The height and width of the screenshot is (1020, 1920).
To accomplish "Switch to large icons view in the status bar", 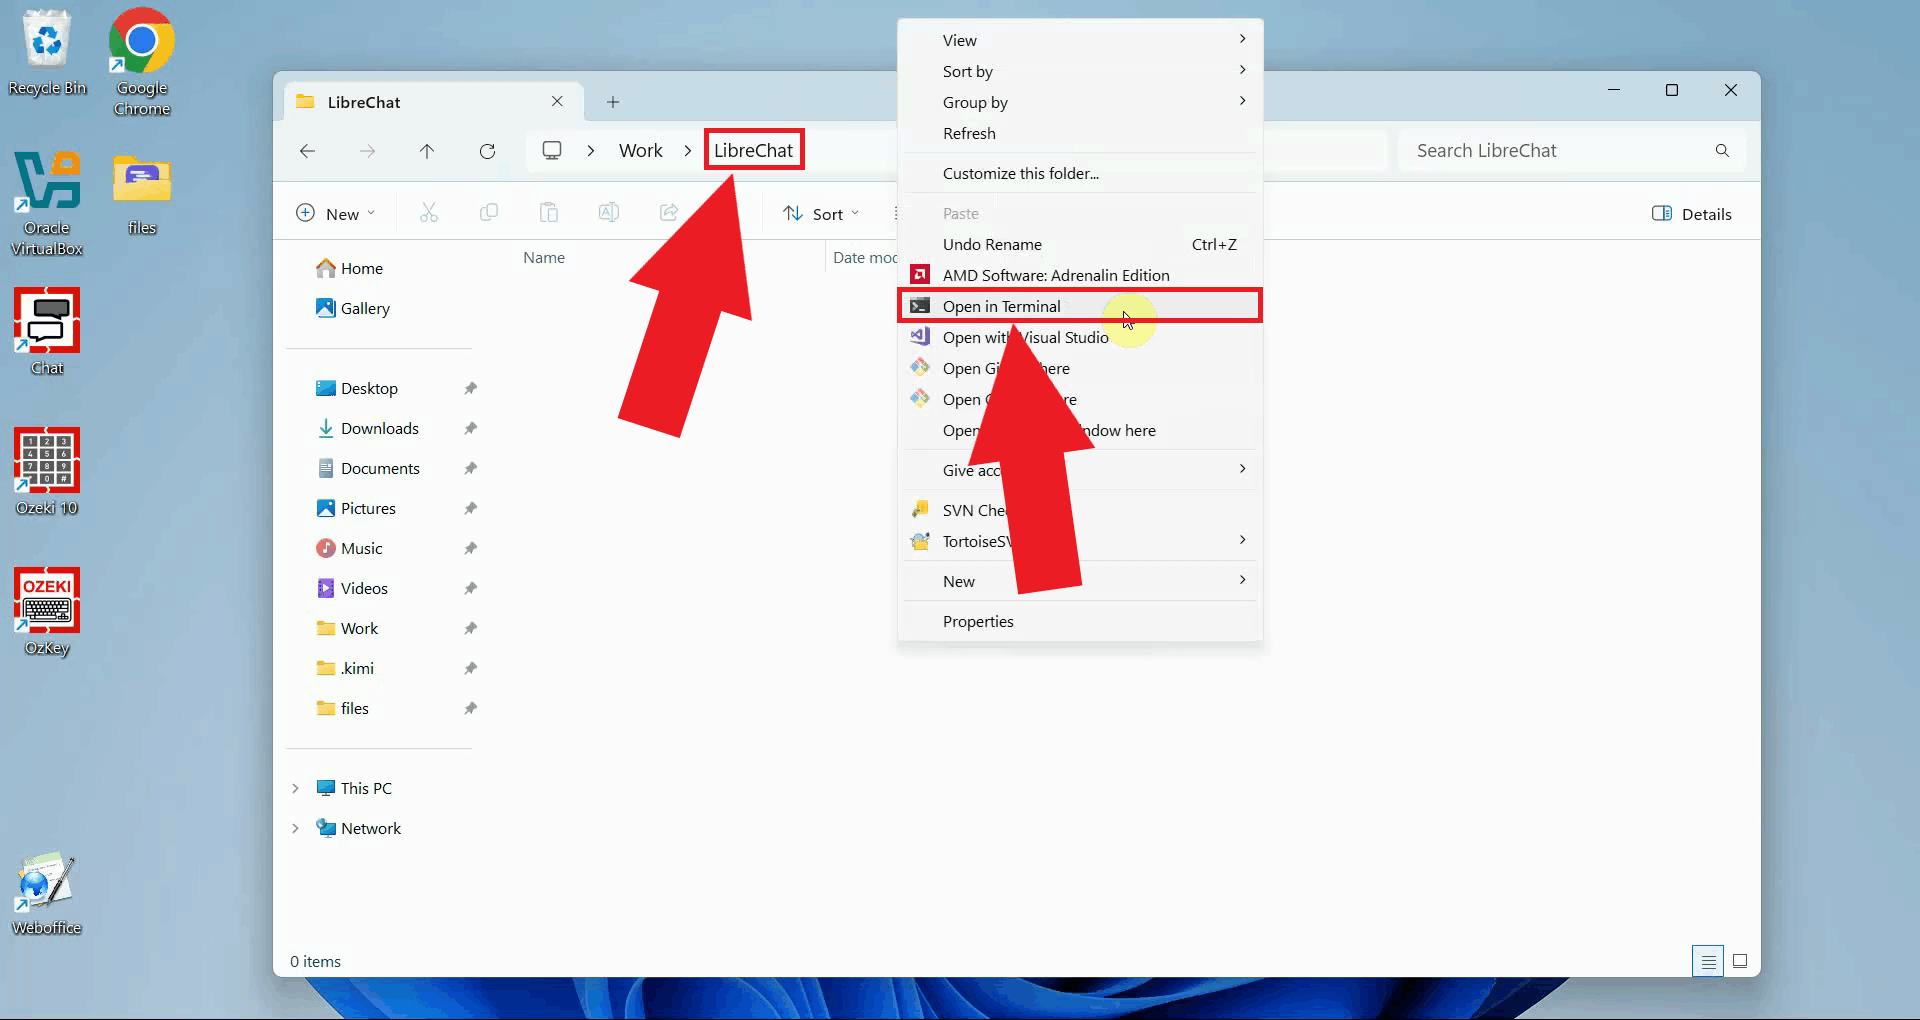I will click(1740, 961).
